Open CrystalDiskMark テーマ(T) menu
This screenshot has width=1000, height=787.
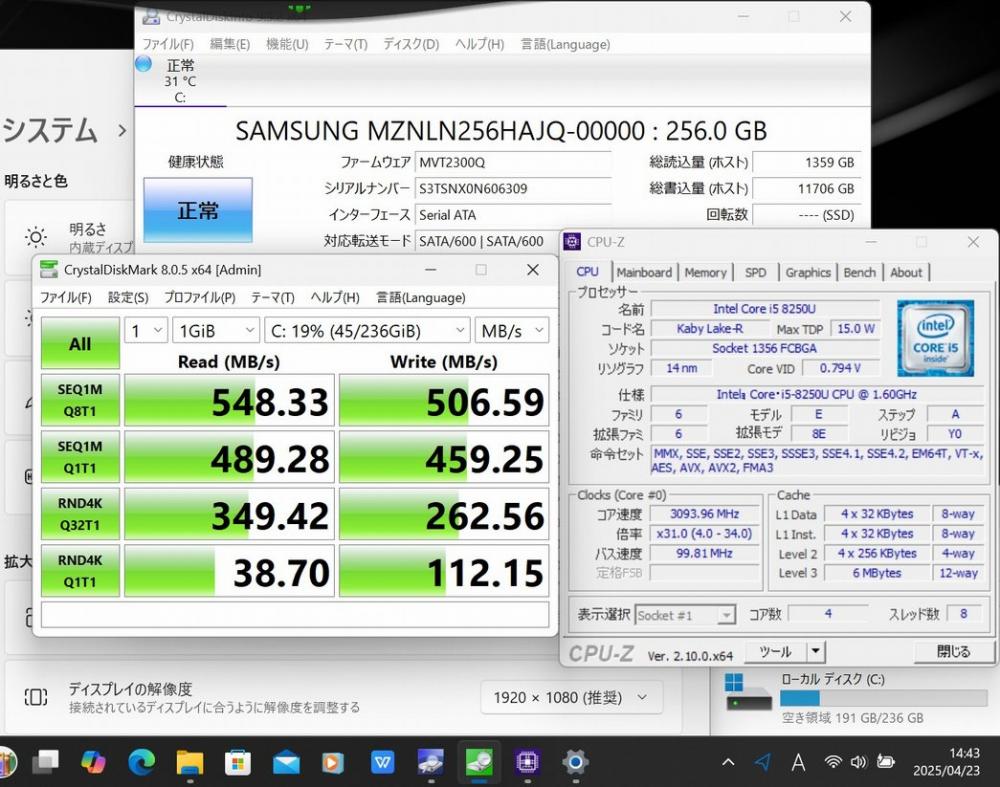[272, 298]
